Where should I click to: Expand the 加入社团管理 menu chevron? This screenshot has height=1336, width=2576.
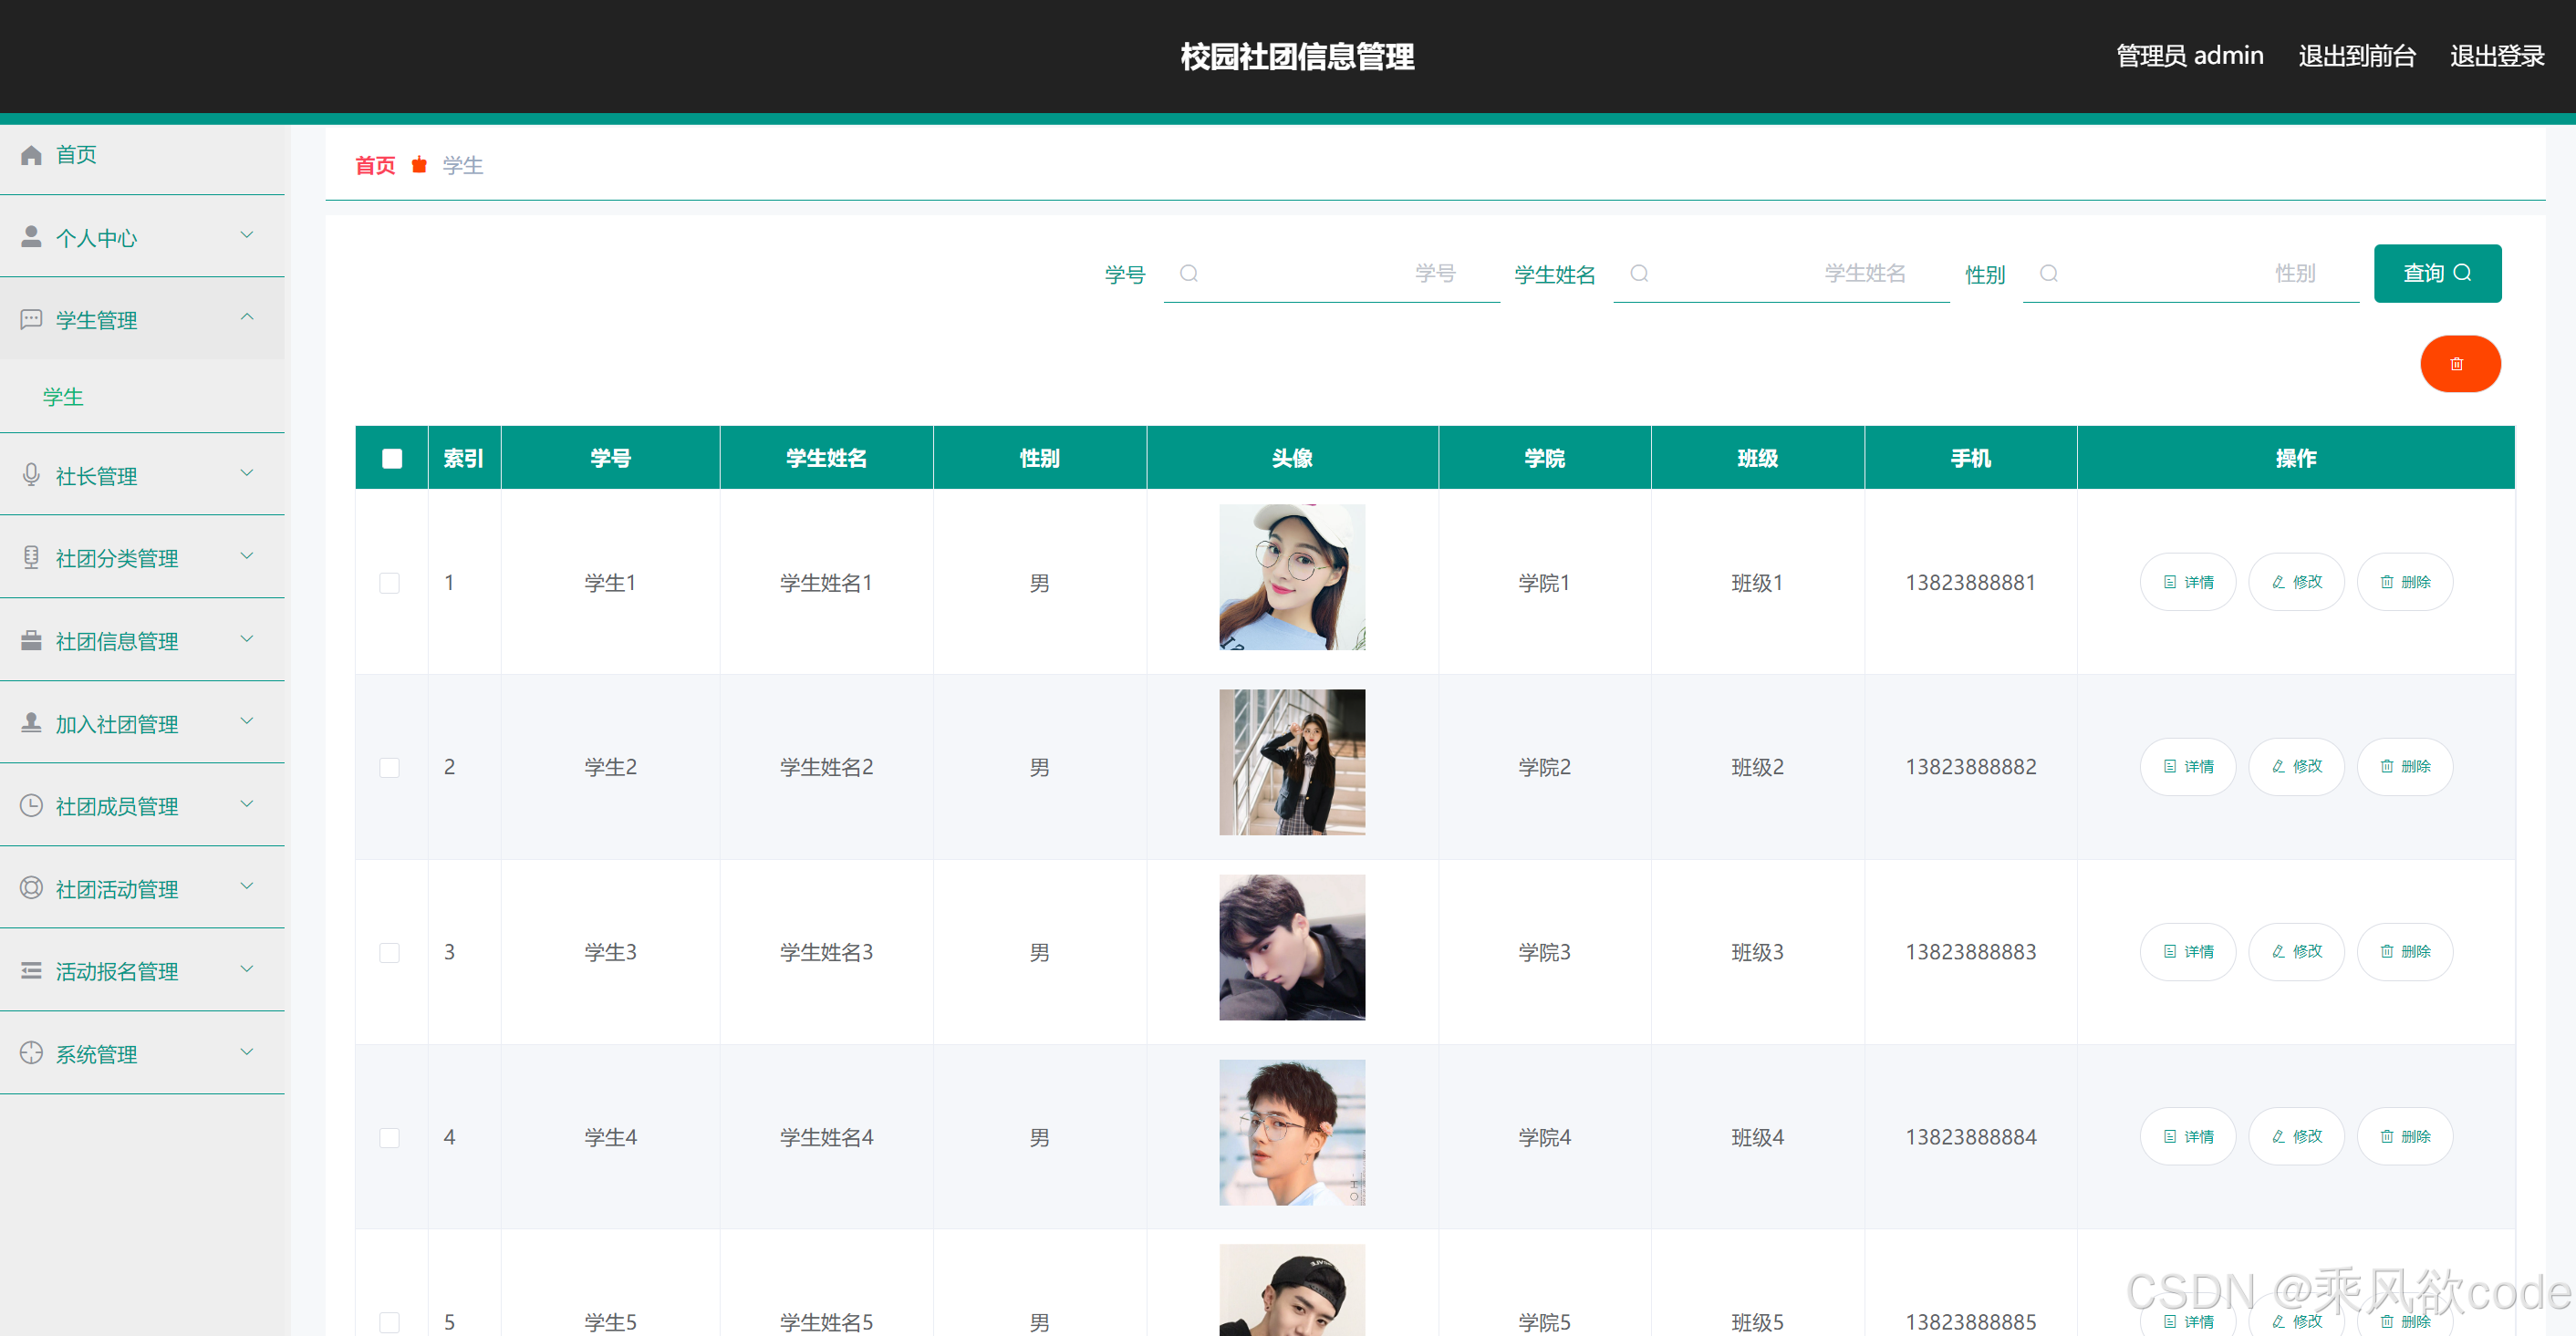point(247,721)
